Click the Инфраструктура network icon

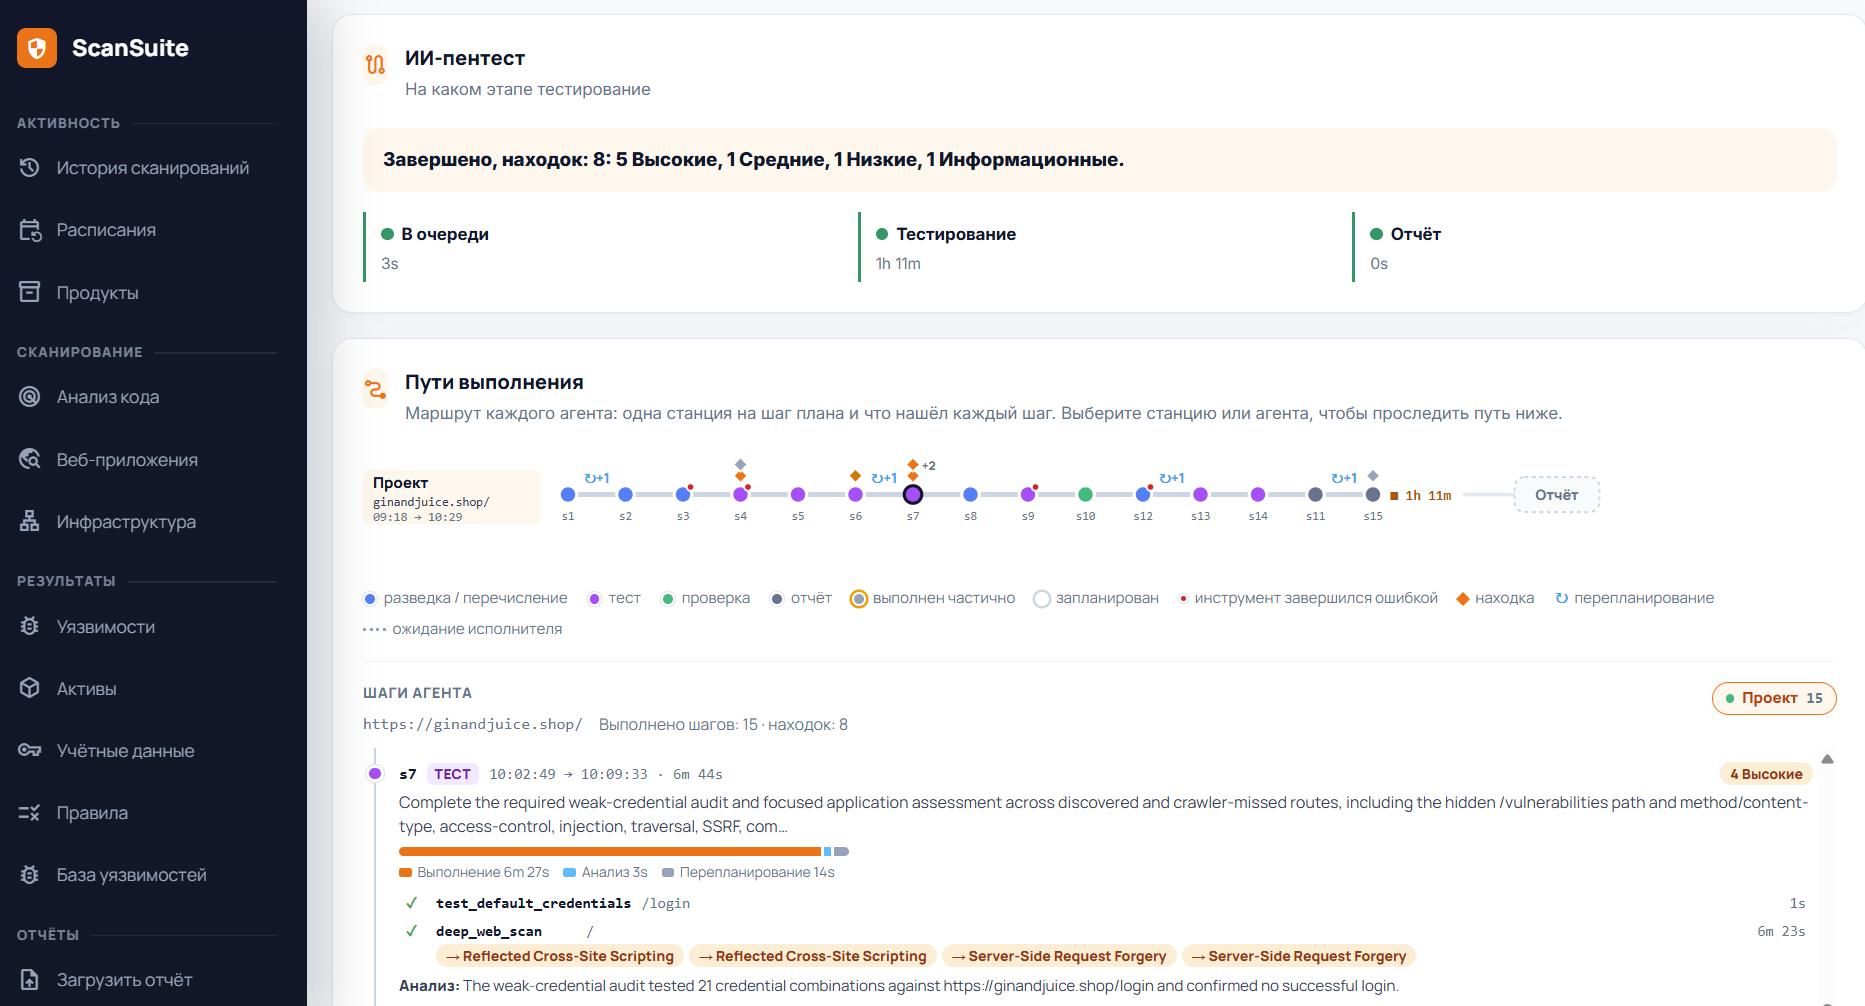coord(30,521)
